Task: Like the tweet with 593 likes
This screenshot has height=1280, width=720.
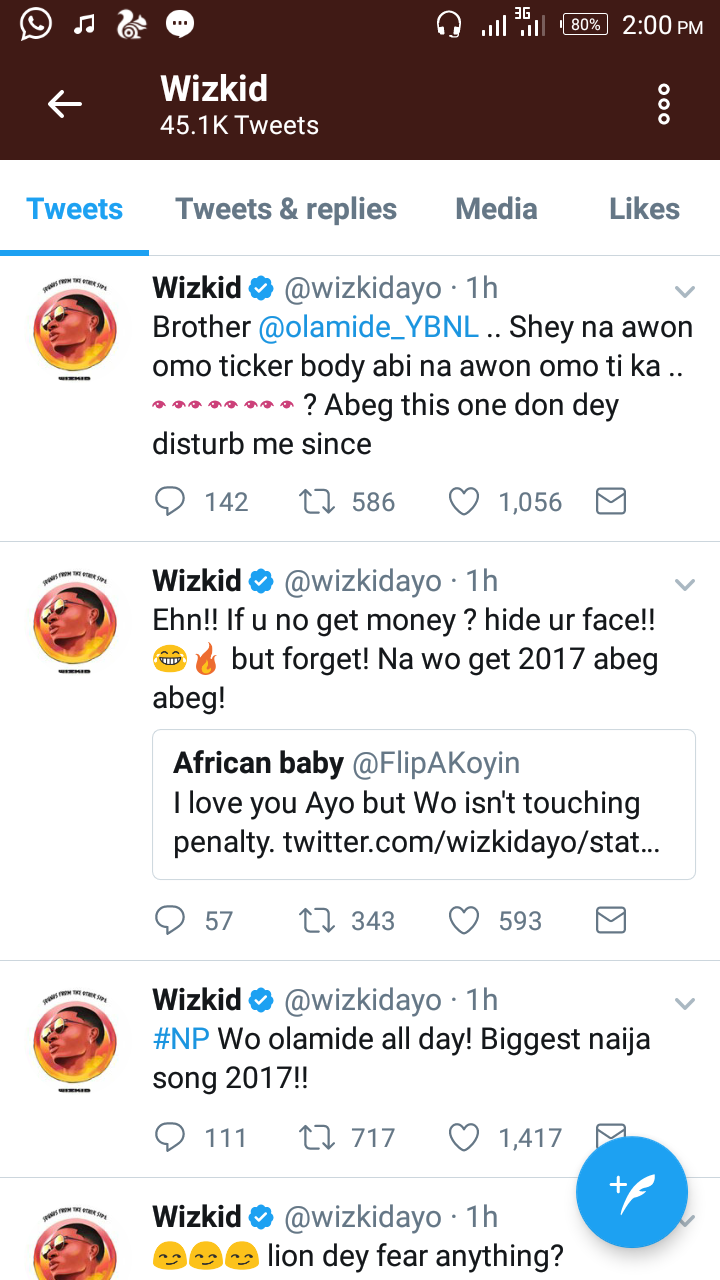Action: [x=464, y=920]
